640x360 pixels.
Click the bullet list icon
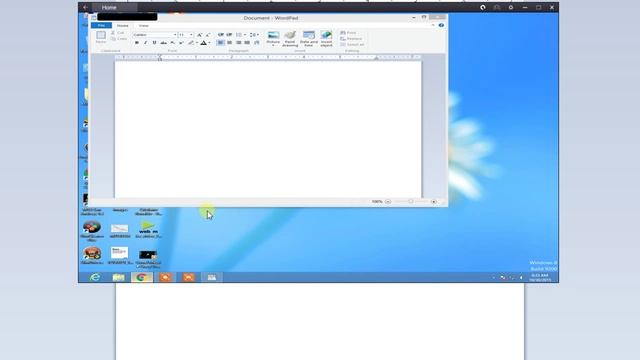coord(239,35)
